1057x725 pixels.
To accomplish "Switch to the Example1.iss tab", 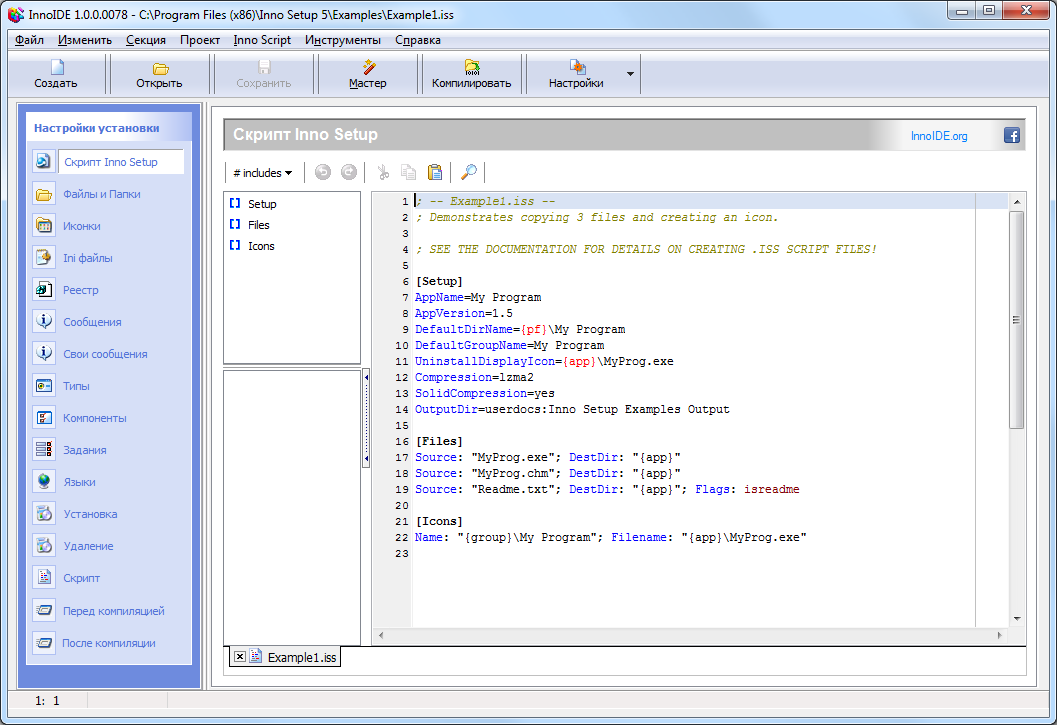I will [x=301, y=658].
